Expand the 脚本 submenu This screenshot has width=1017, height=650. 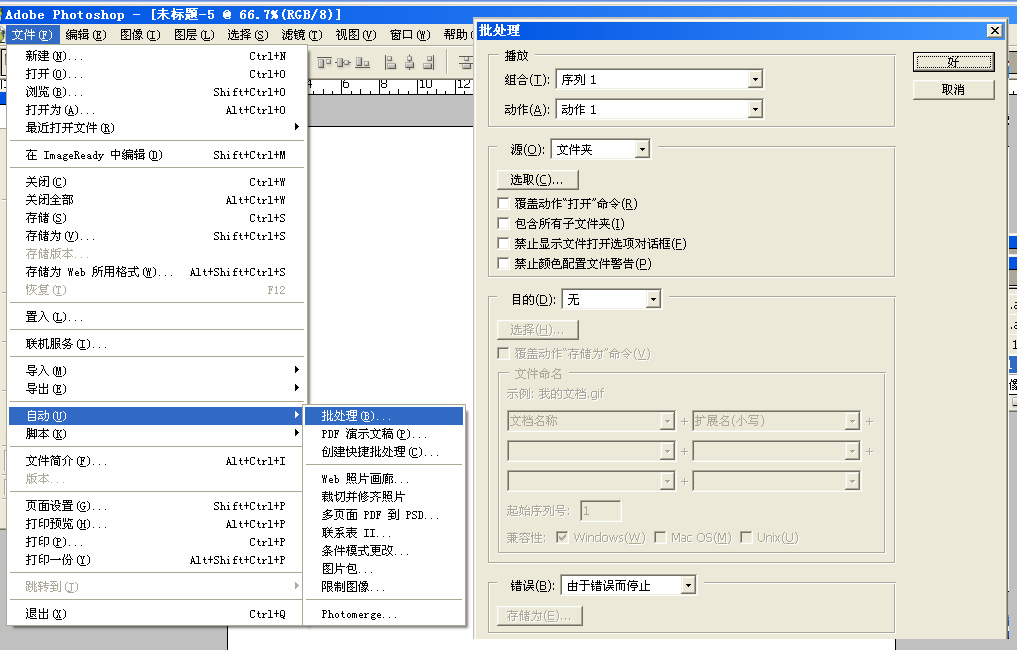(156, 434)
